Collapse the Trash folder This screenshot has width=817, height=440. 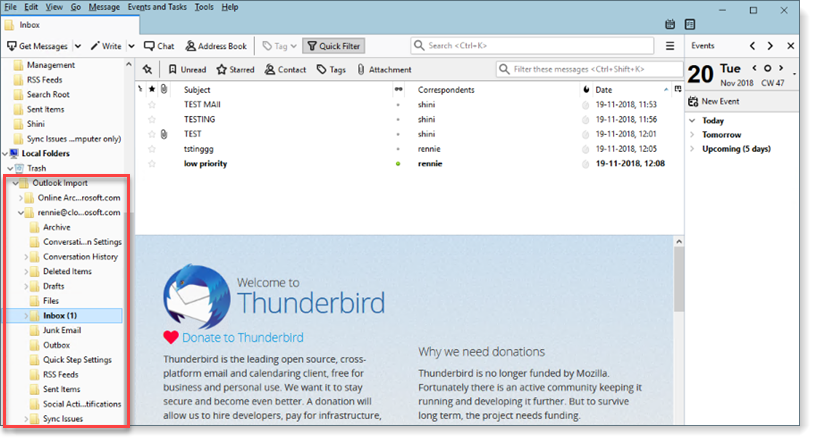[10, 168]
